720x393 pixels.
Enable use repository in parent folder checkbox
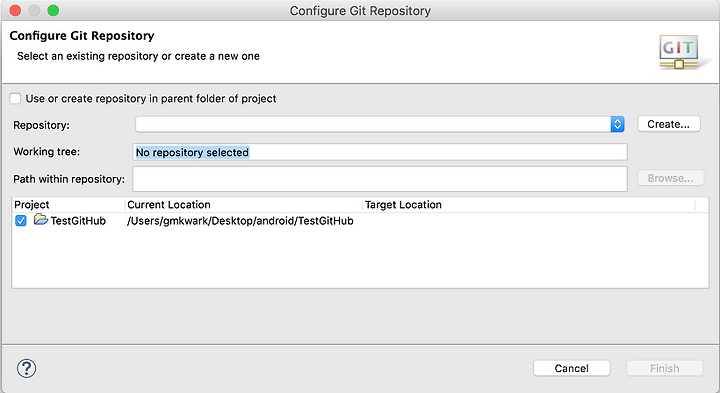click(x=16, y=98)
